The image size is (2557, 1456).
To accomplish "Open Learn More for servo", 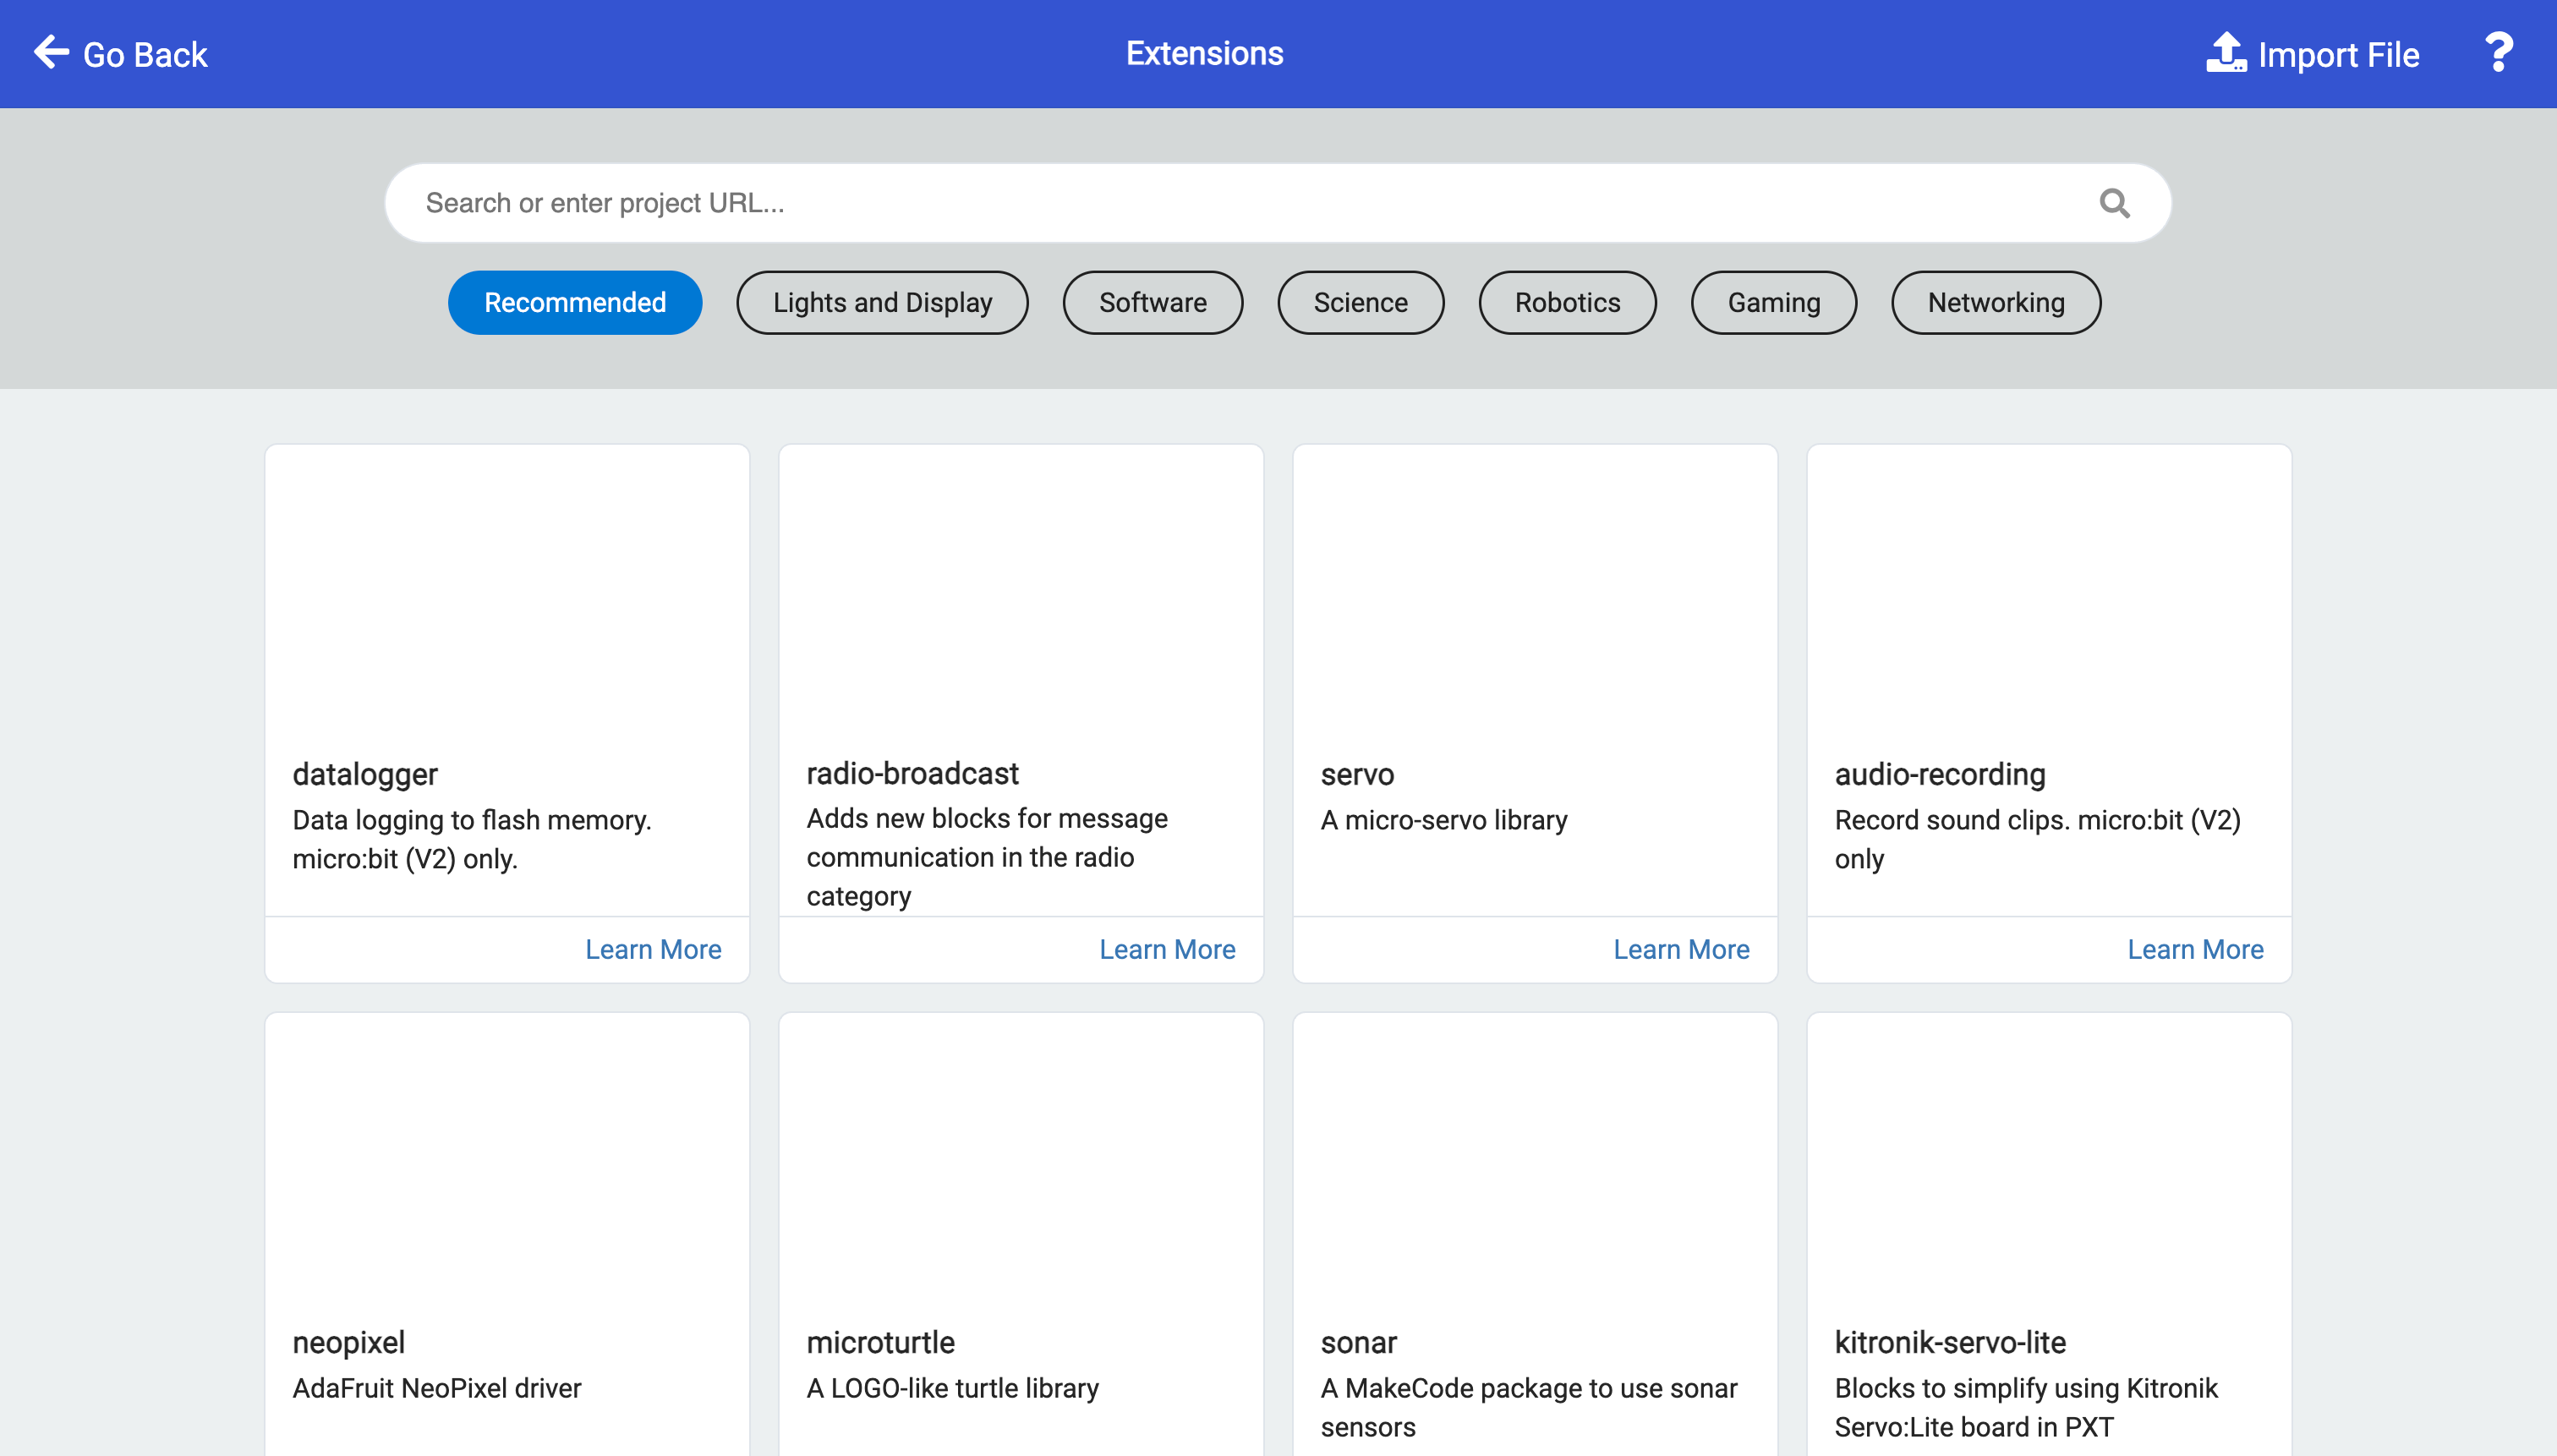I will (1681, 949).
